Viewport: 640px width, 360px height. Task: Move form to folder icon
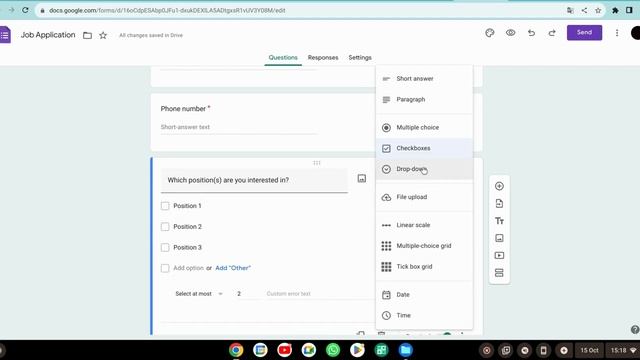[x=87, y=36]
